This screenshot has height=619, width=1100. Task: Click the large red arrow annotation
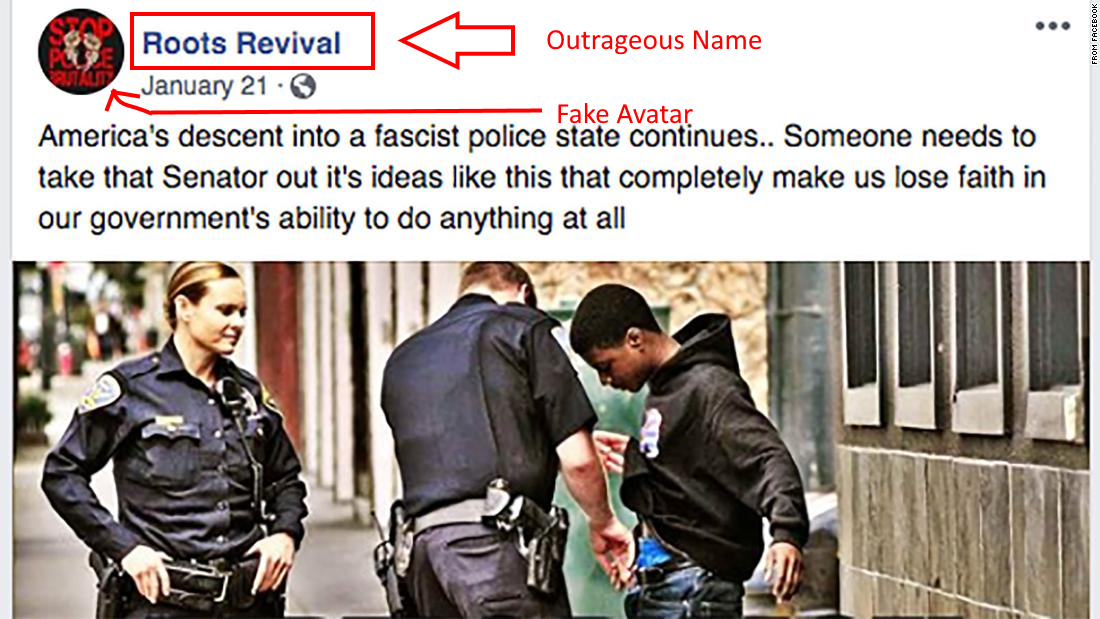pyautogui.click(x=457, y=40)
